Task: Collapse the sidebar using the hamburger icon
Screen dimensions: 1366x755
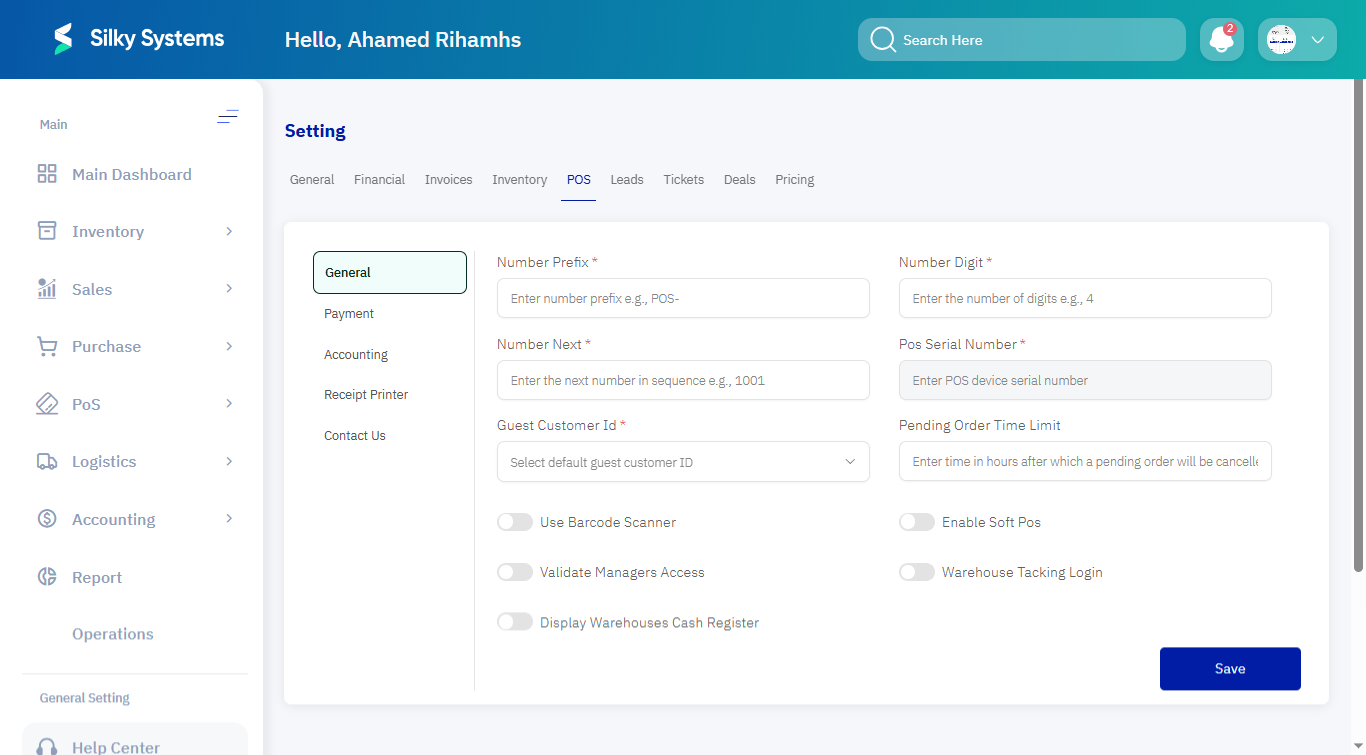Action: coord(228,117)
